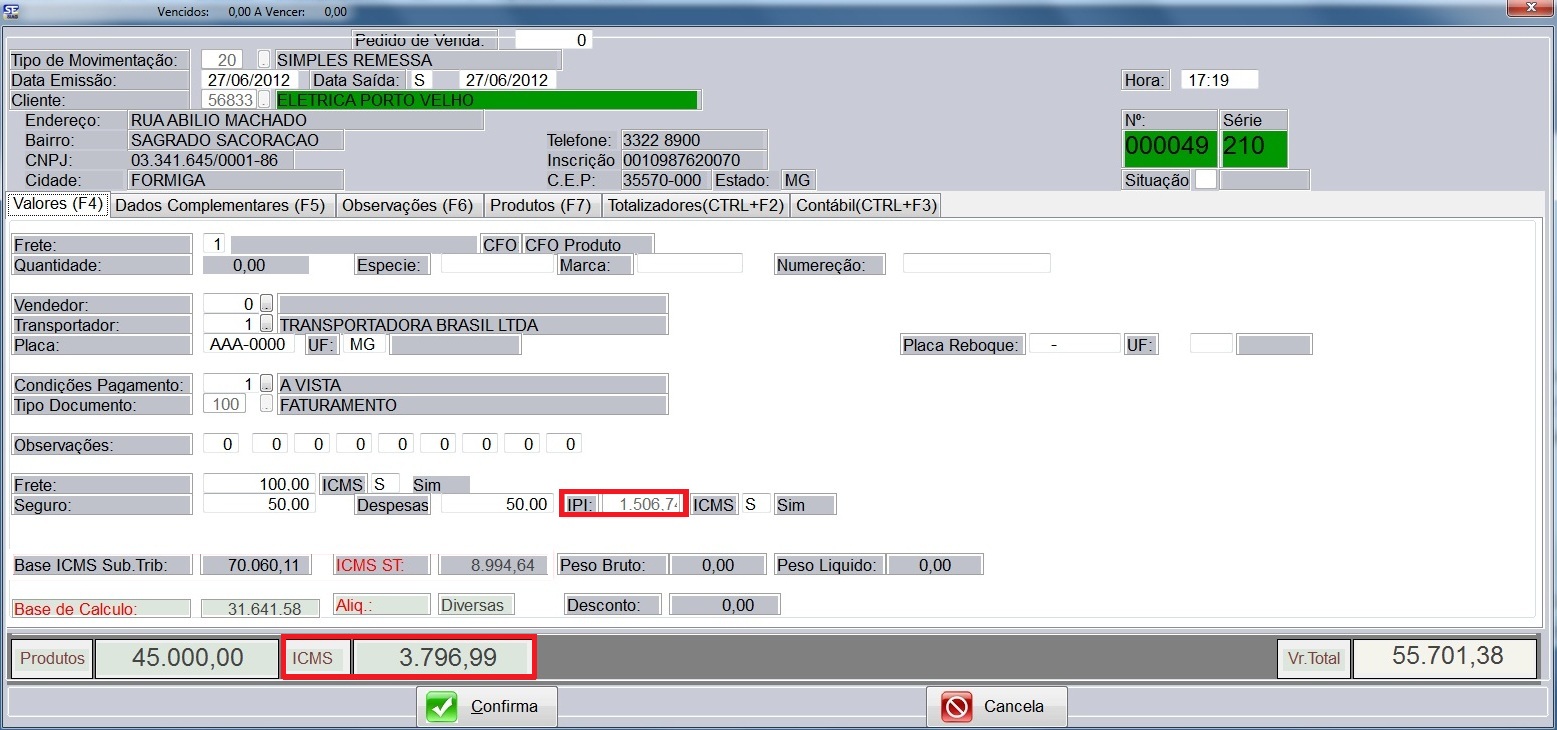Click the Placa field showing AAA-0000

[x=250, y=345]
